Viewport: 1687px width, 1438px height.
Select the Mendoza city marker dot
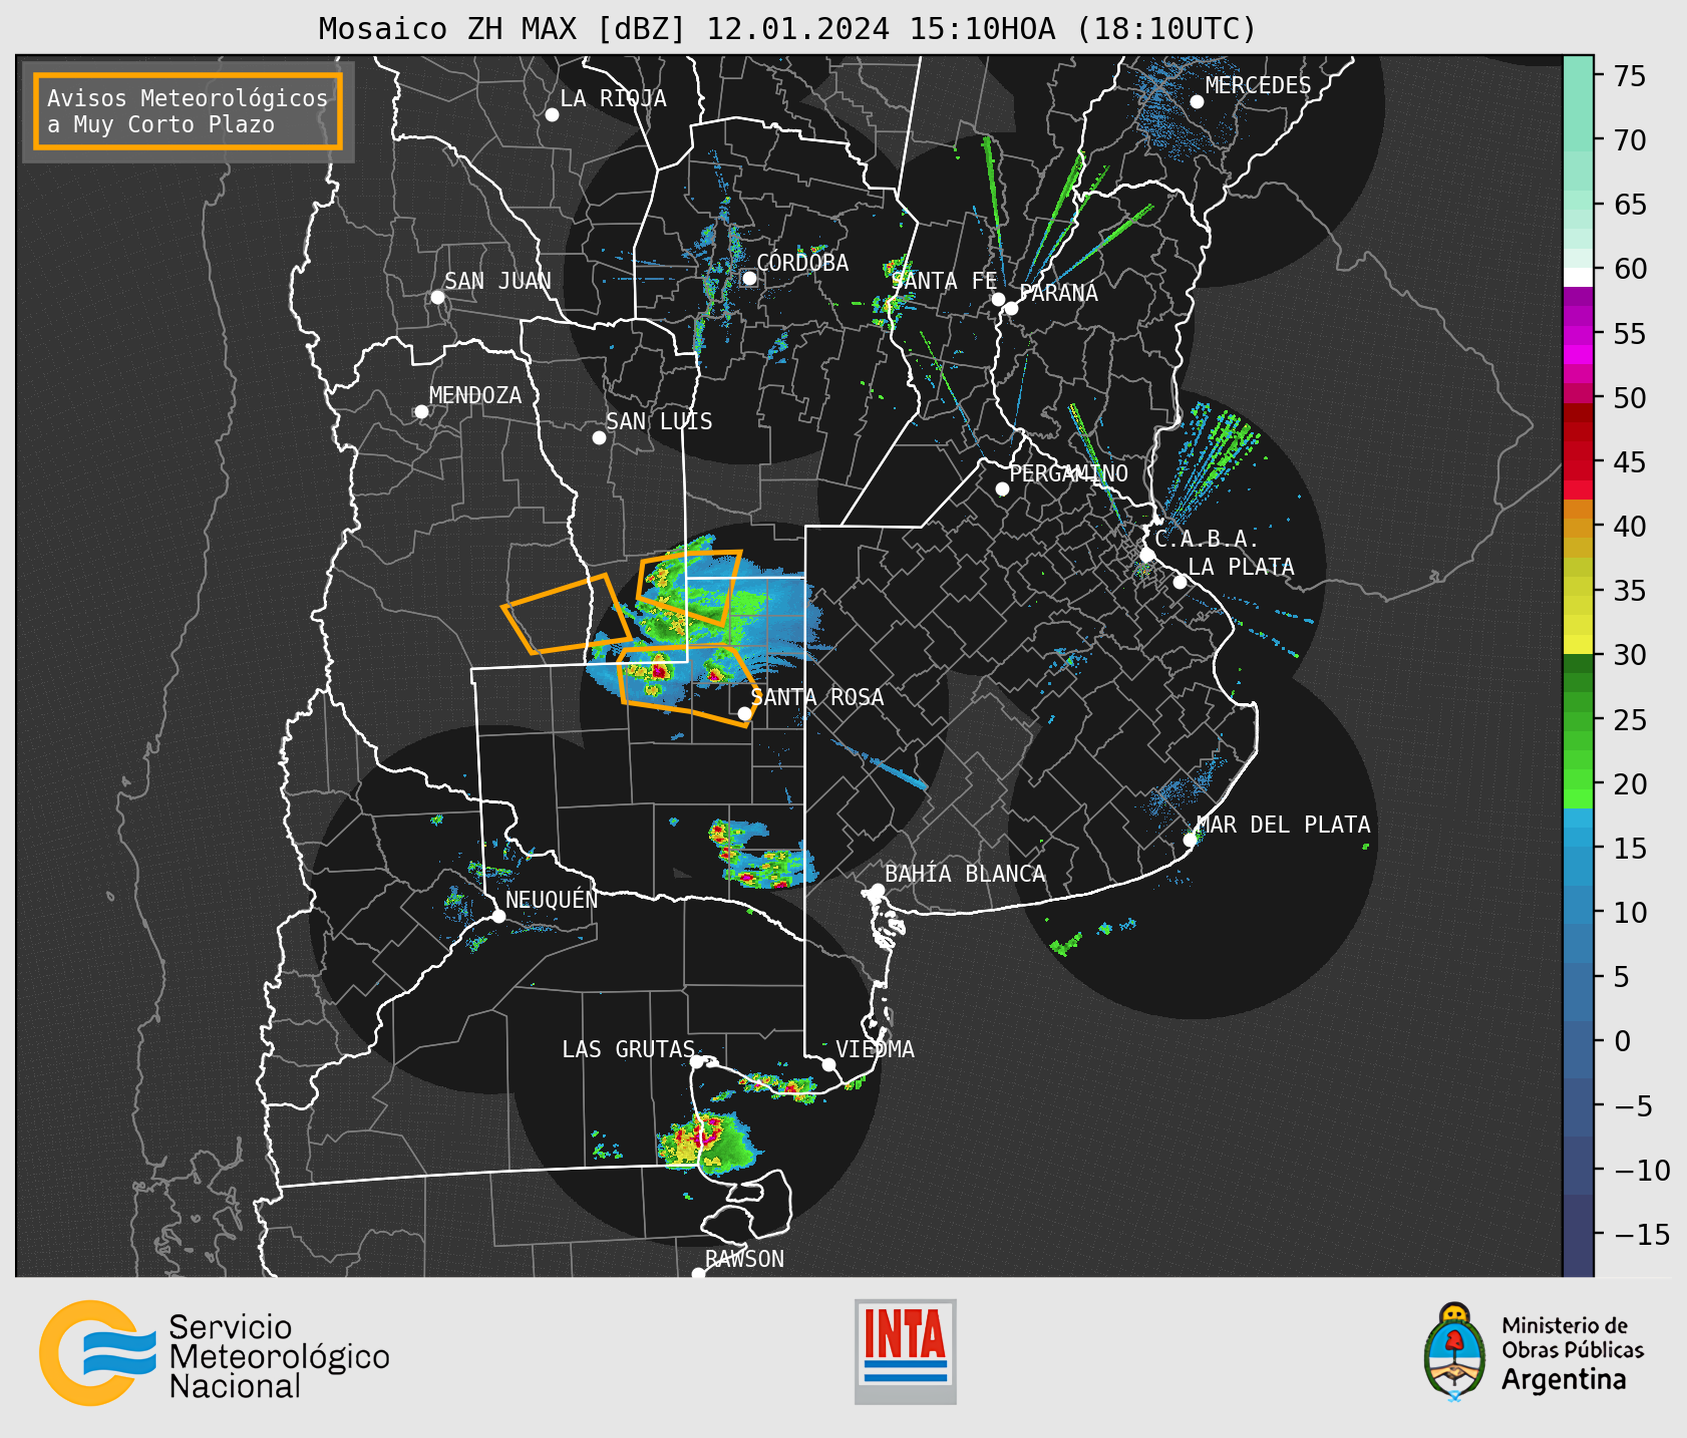(421, 412)
